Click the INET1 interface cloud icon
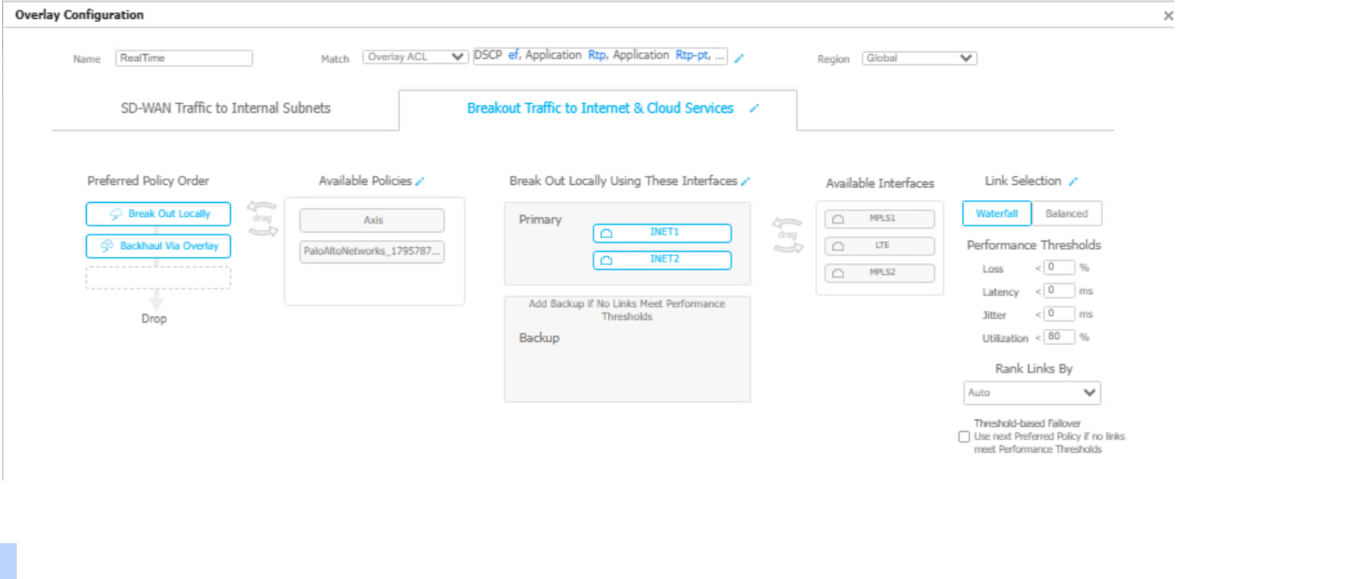This screenshot has height=579, width=1357. (x=605, y=233)
